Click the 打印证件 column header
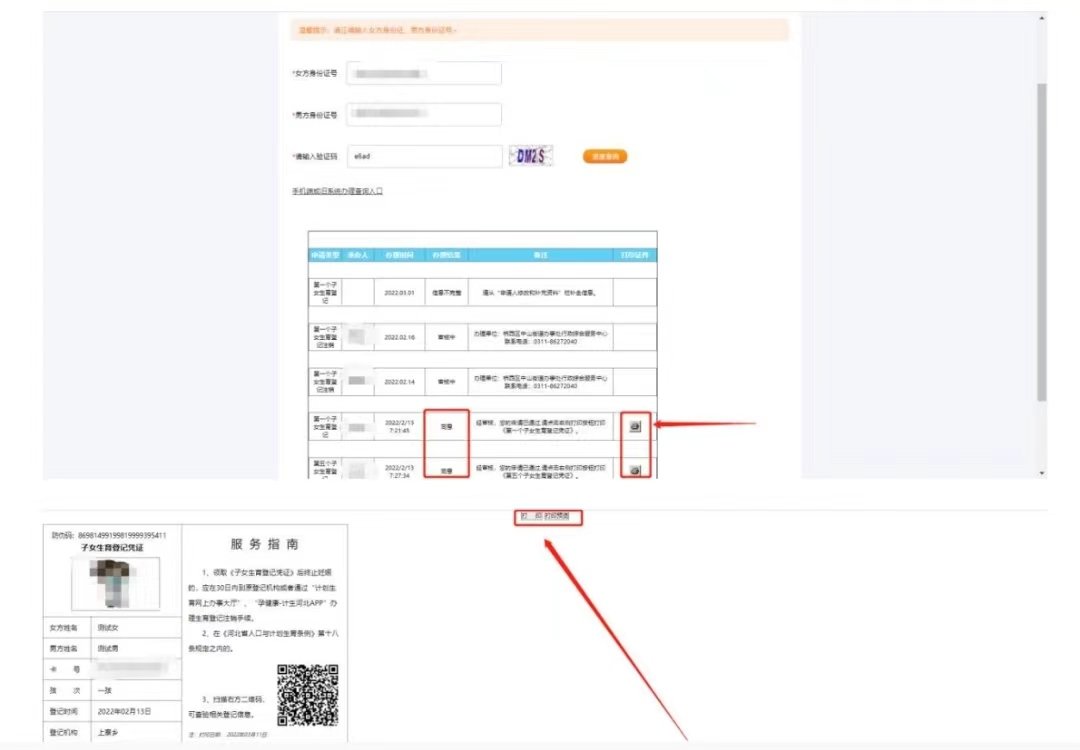This screenshot has height=750, width=1080. pos(634,255)
